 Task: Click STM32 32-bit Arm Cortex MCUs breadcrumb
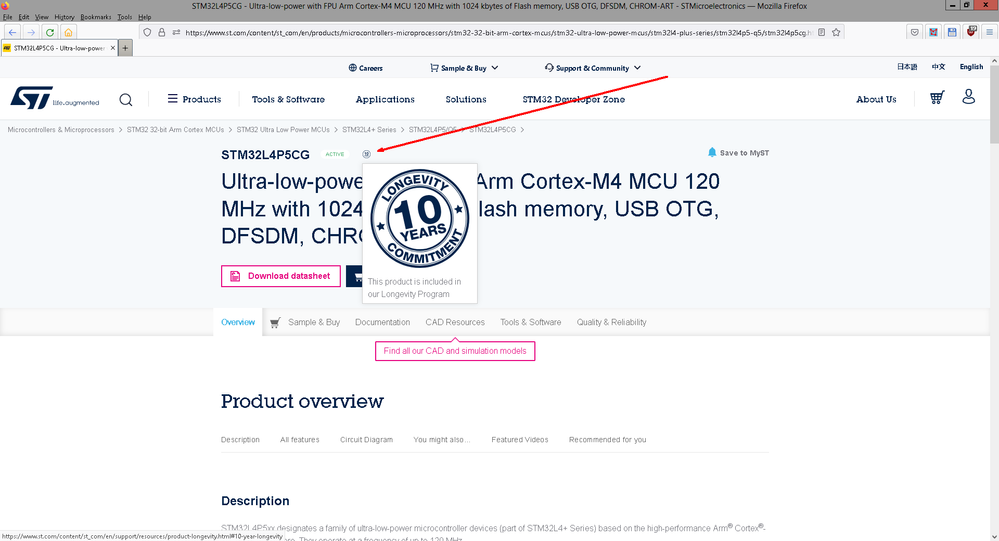pos(175,129)
